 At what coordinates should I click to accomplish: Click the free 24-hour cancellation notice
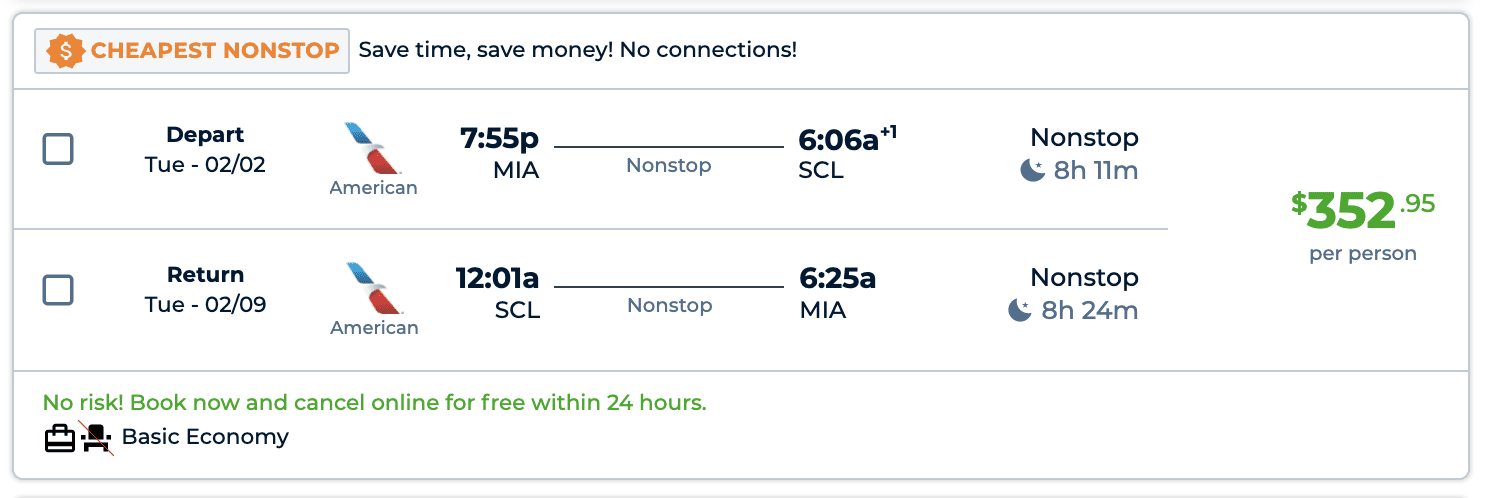point(375,403)
